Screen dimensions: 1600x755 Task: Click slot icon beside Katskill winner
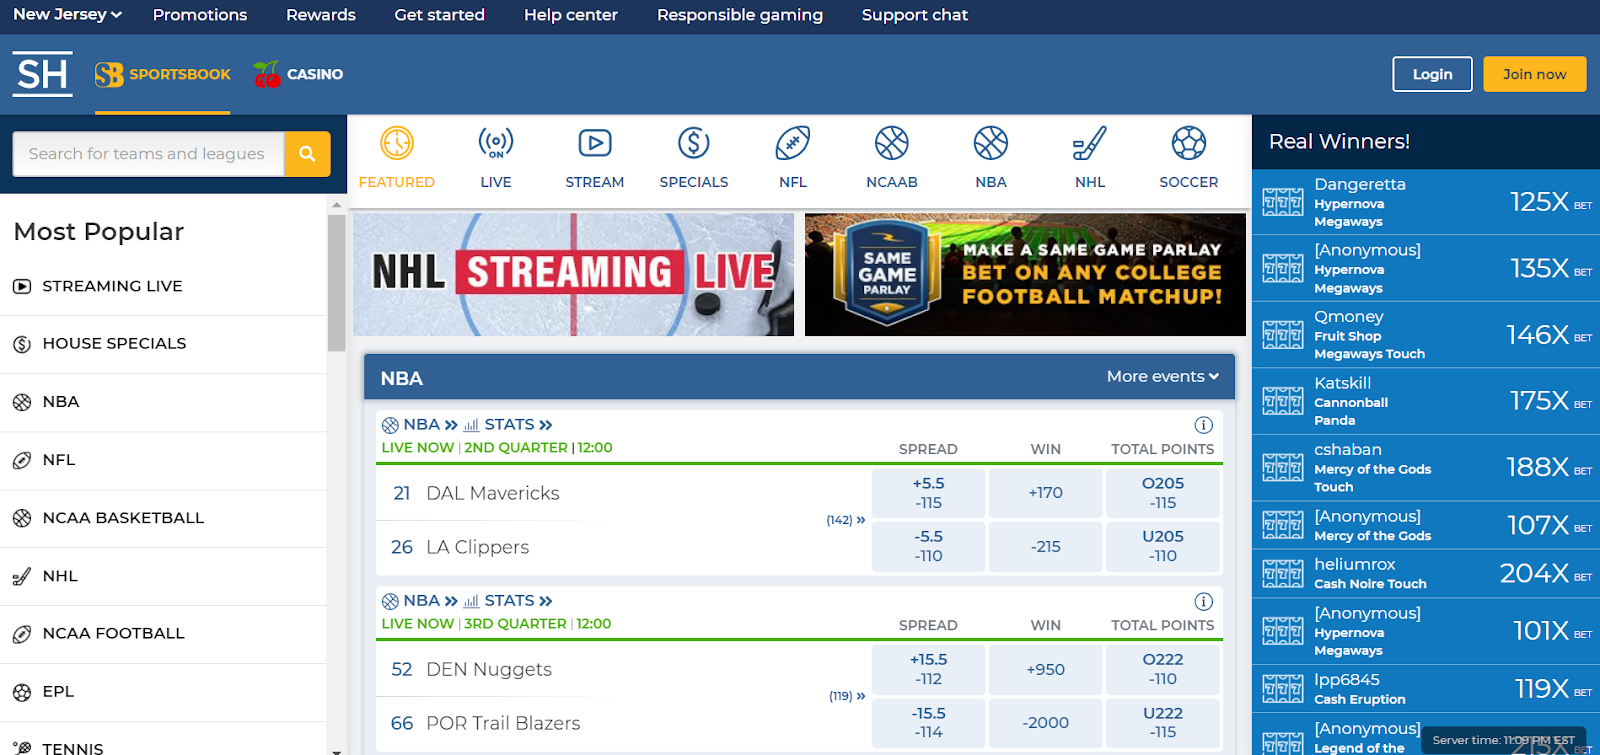coord(1282,401)
